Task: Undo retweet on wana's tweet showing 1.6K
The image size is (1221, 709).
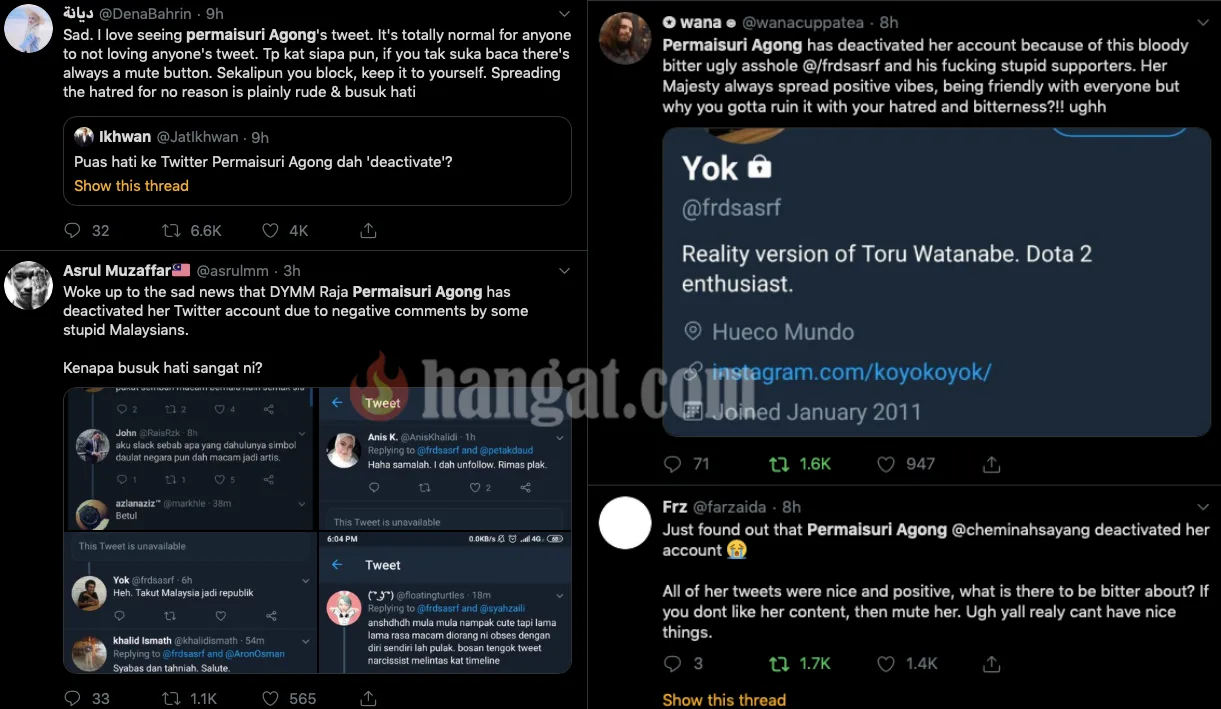Action: click(x=778, y=464)
